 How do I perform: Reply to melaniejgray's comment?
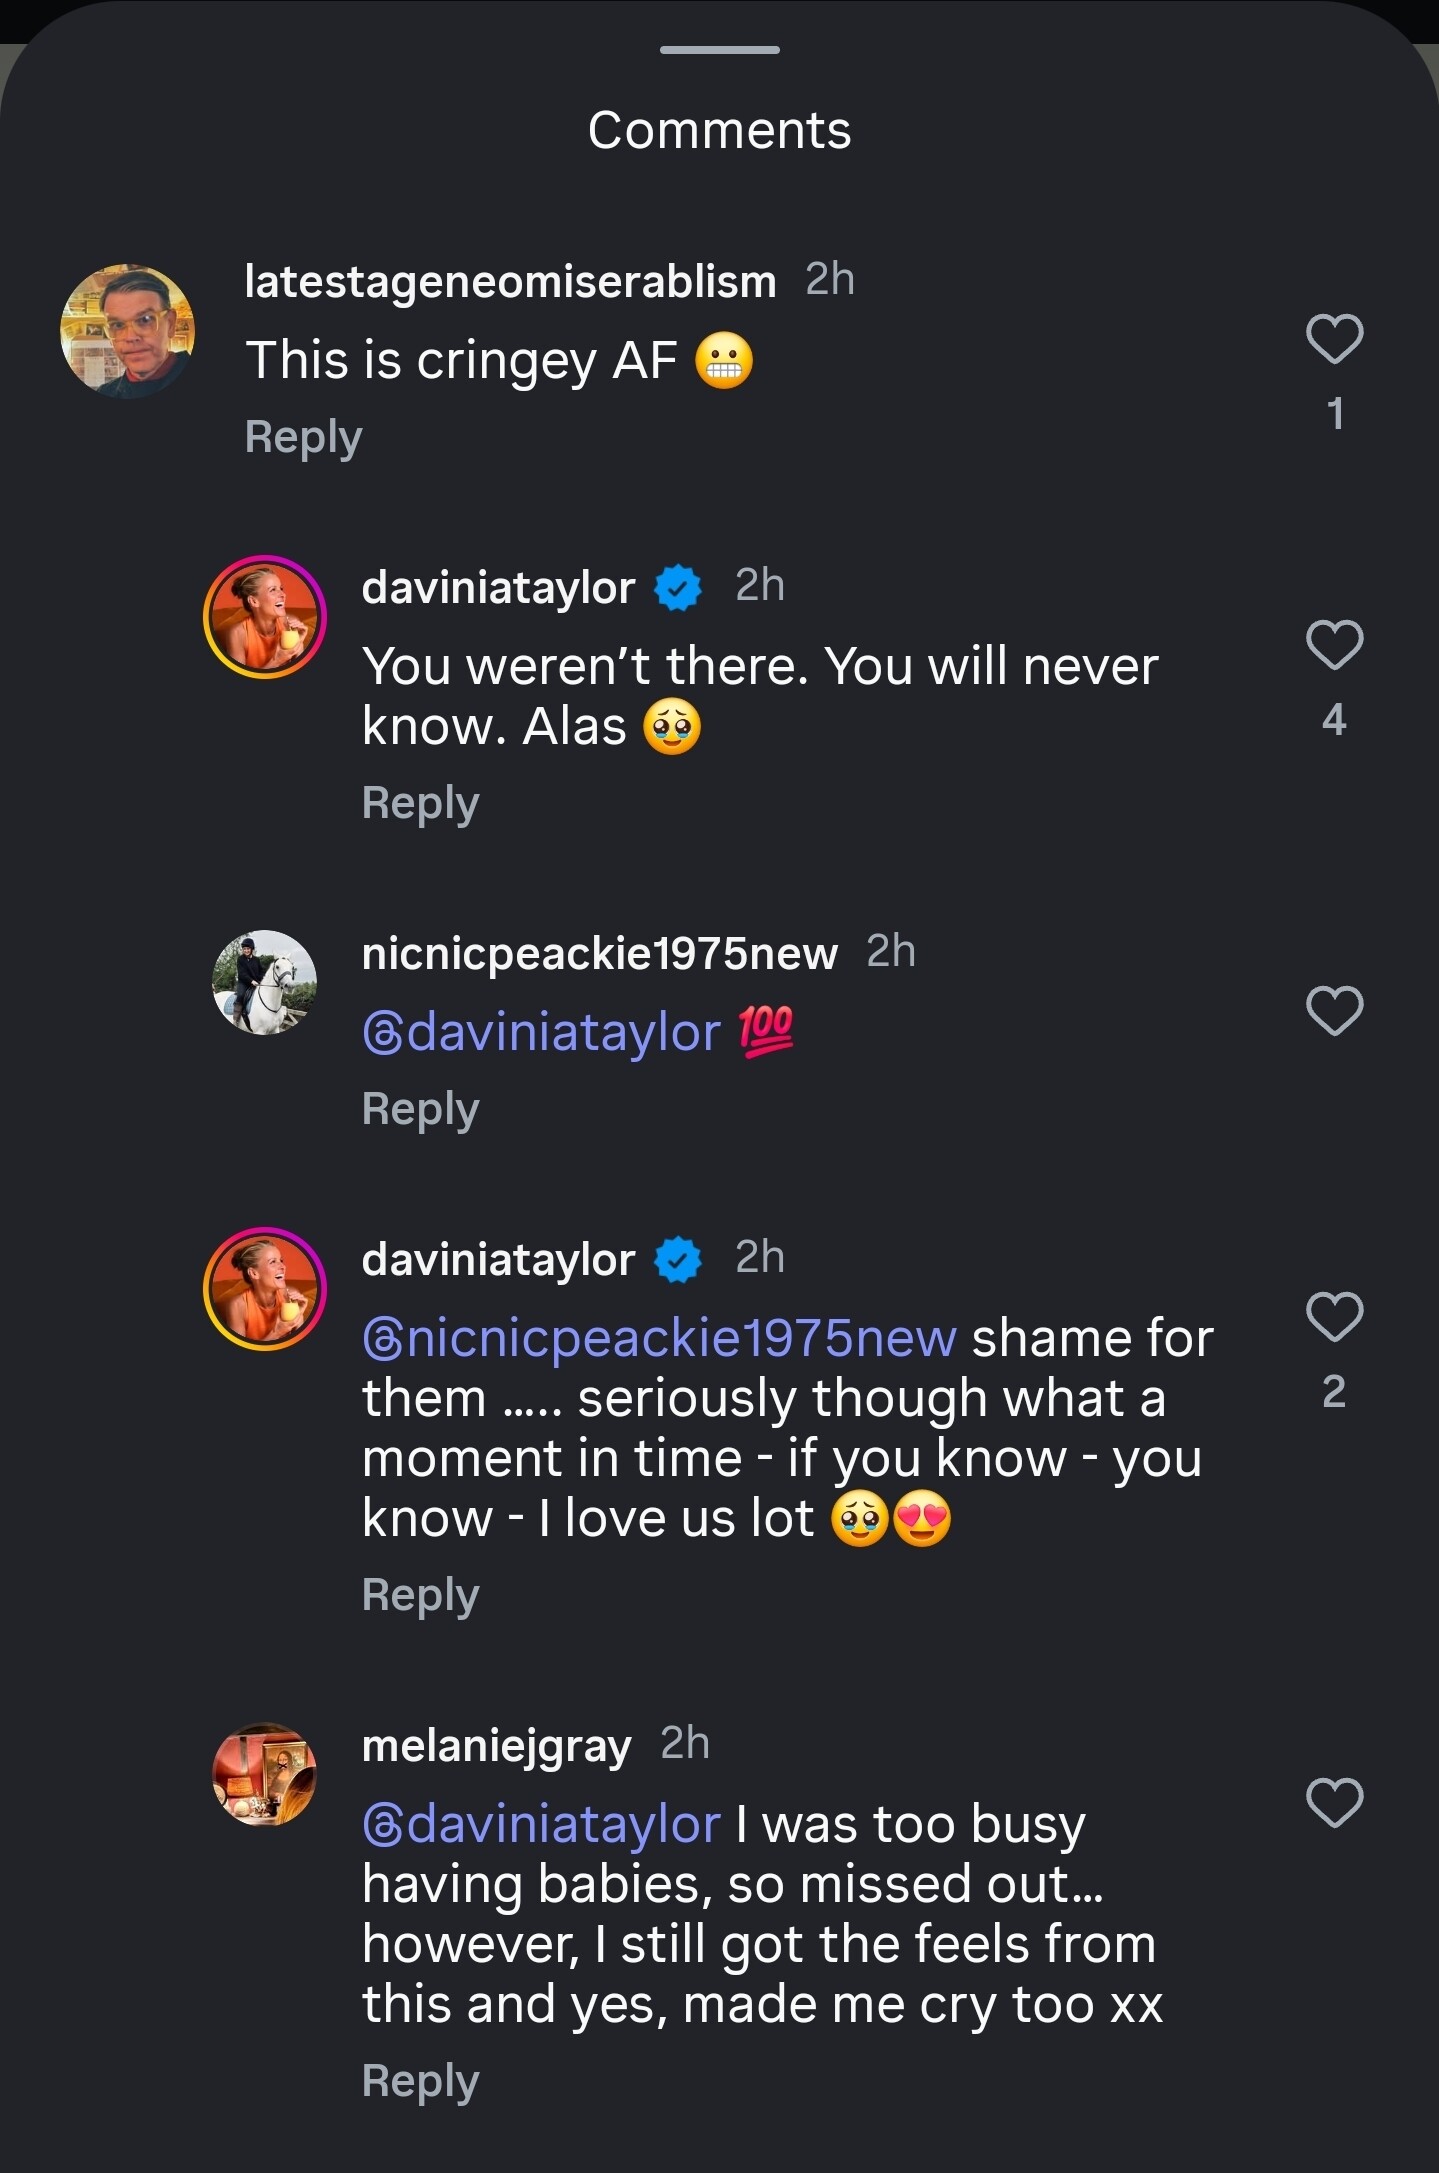coord(420,2082)
